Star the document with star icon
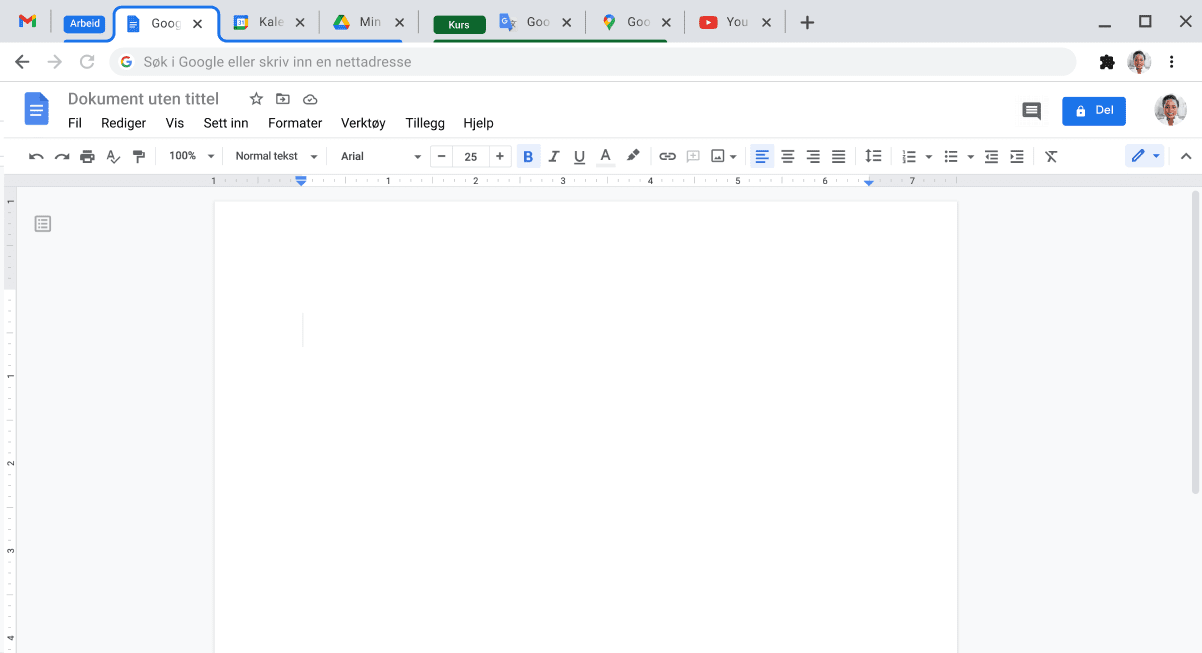This screenshot has width=1202, height=653. (256, 99)
